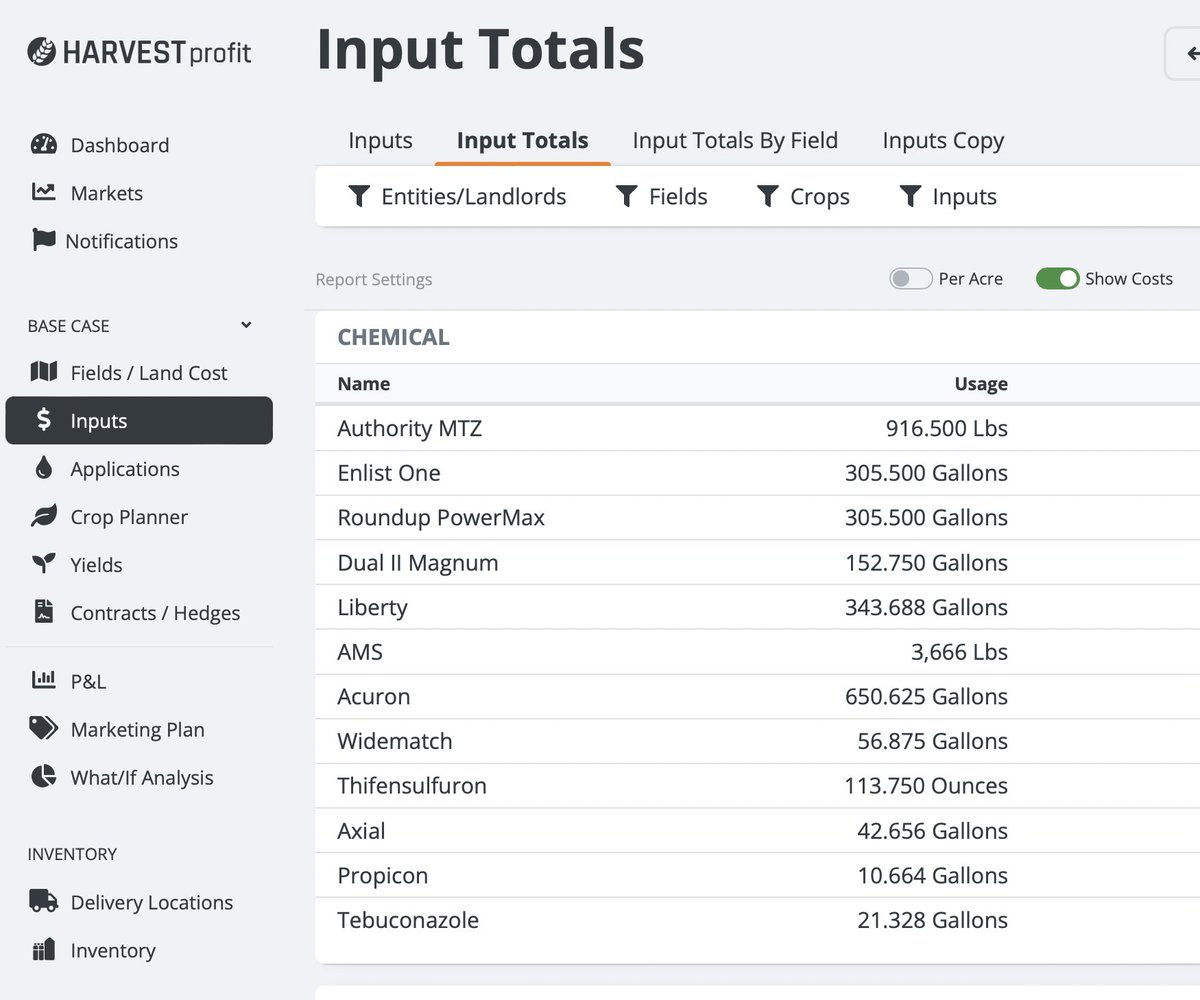Click the What/If Analysis pie icon
Image resolution: width=1200 pixels, height=1000 pixels.
click(44, 776)
